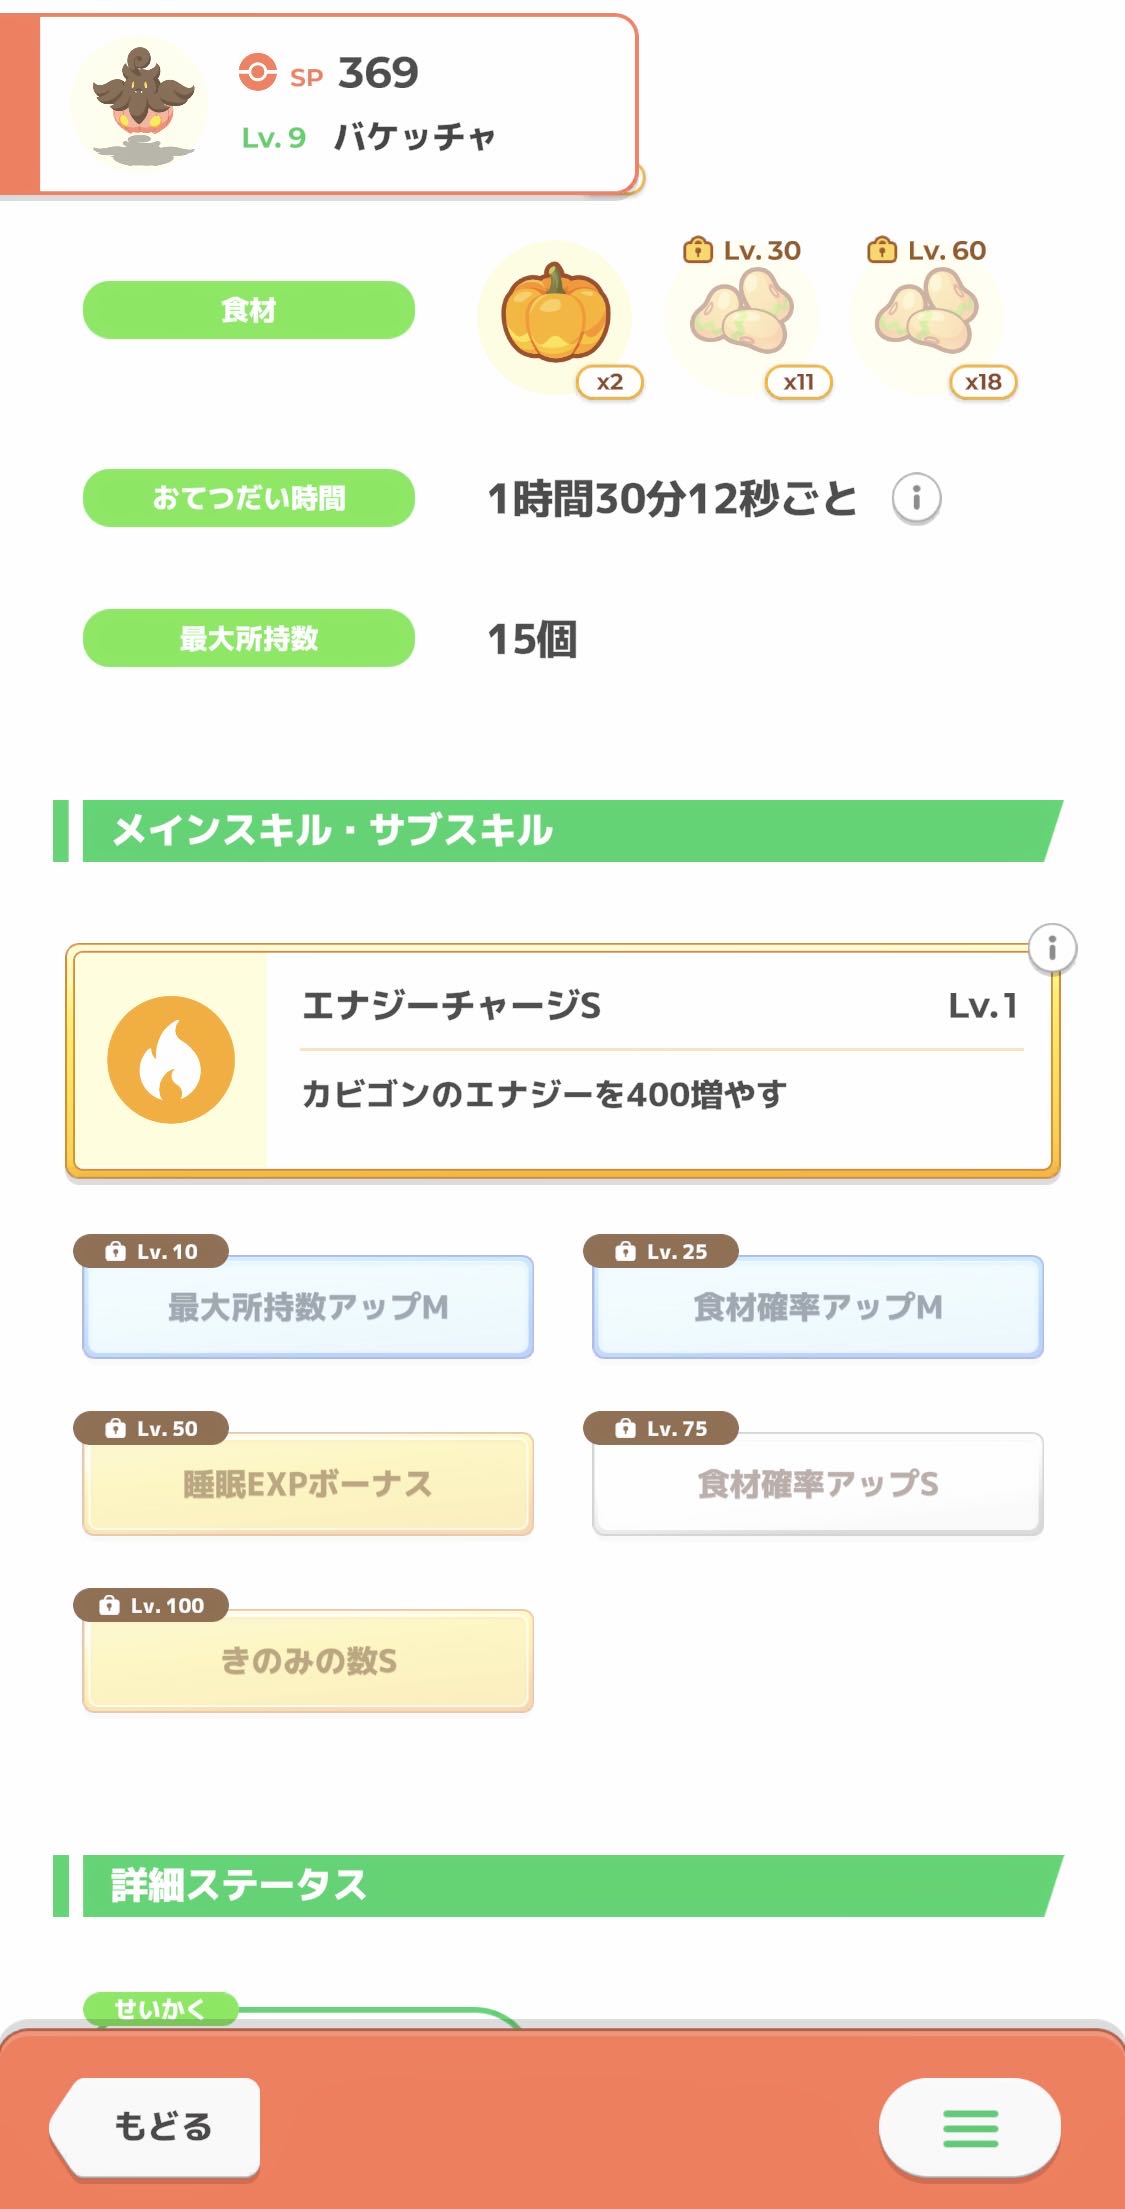Image resolution: width=1125 pixels, height=2209 pixels.
Task: Tap the Lv. 60 locked bean ingredient
Action: (x=927, y=317)
